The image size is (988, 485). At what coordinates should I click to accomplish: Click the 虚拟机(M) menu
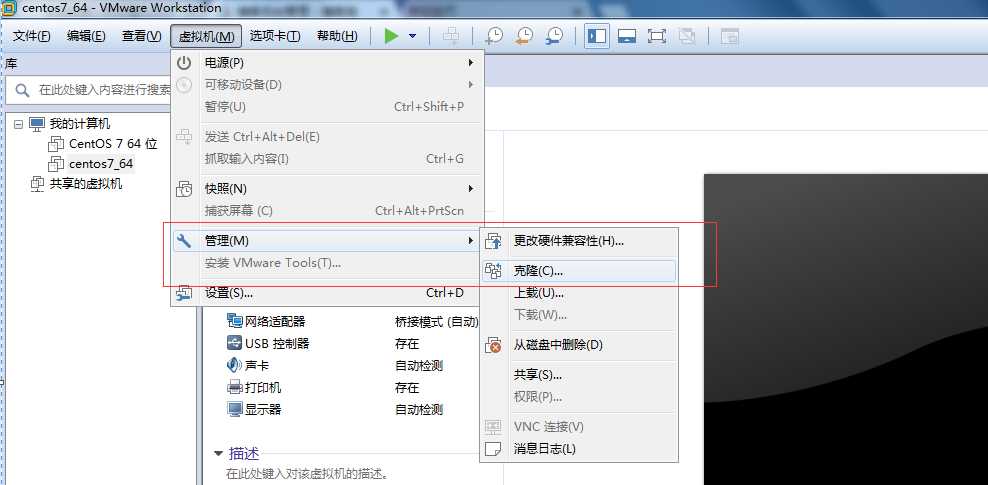click(x=206, y=36)
